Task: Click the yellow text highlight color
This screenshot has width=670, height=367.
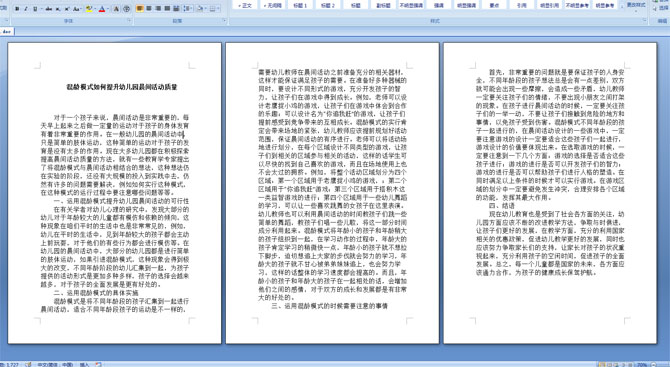Action: pyautogui.click(x=89, y=9)
